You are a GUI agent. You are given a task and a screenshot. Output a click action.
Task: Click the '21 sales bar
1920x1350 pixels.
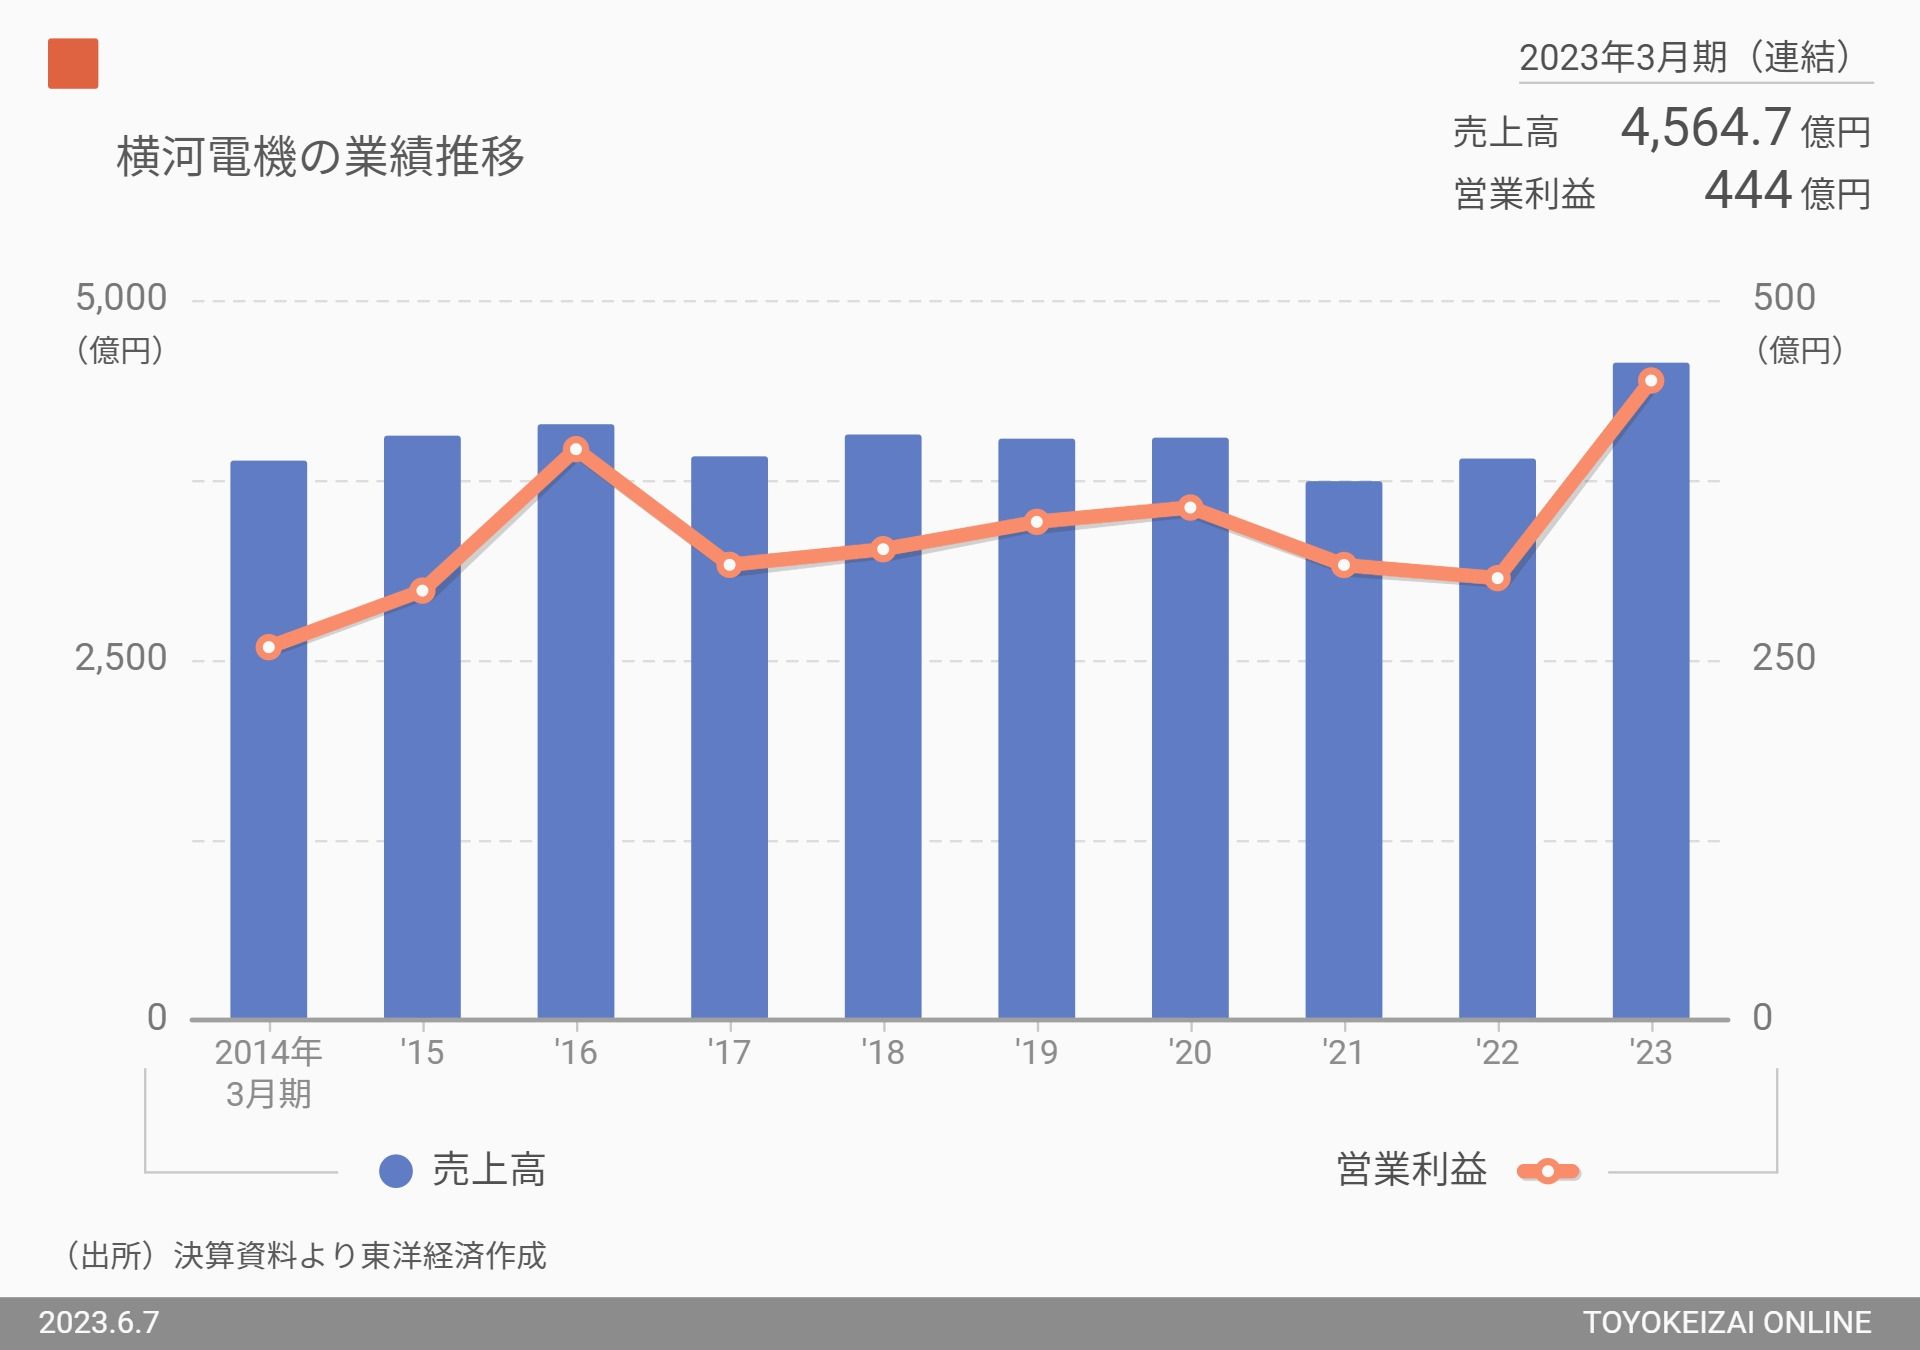coord(1344,750)
